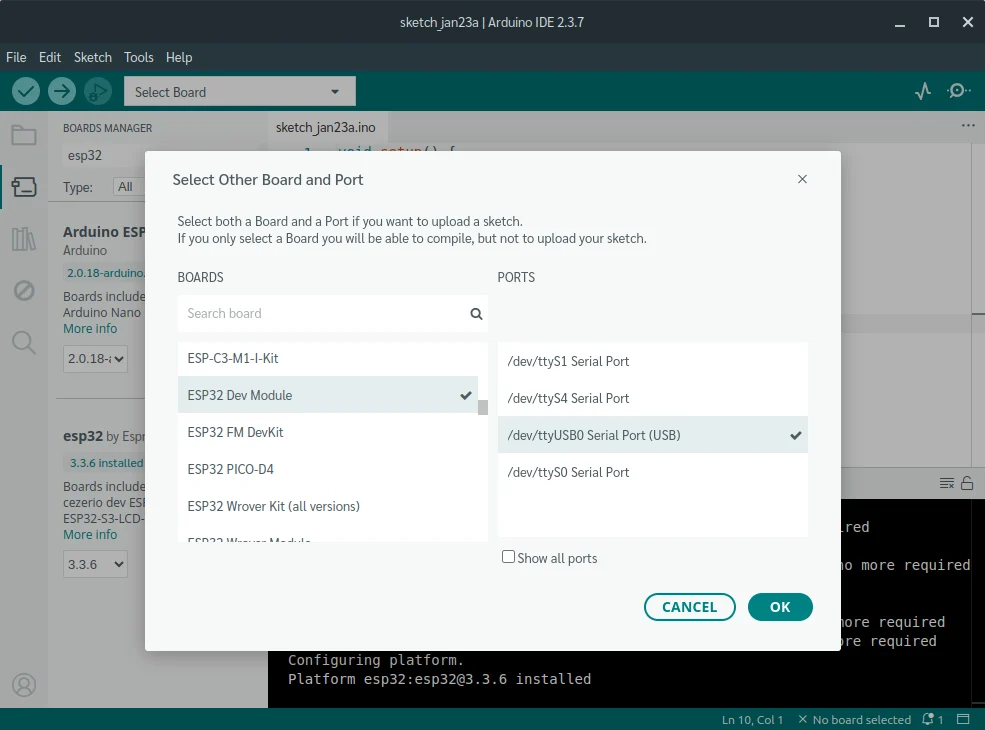
Task: Open the Select Board dropdown
Action: 239,92
